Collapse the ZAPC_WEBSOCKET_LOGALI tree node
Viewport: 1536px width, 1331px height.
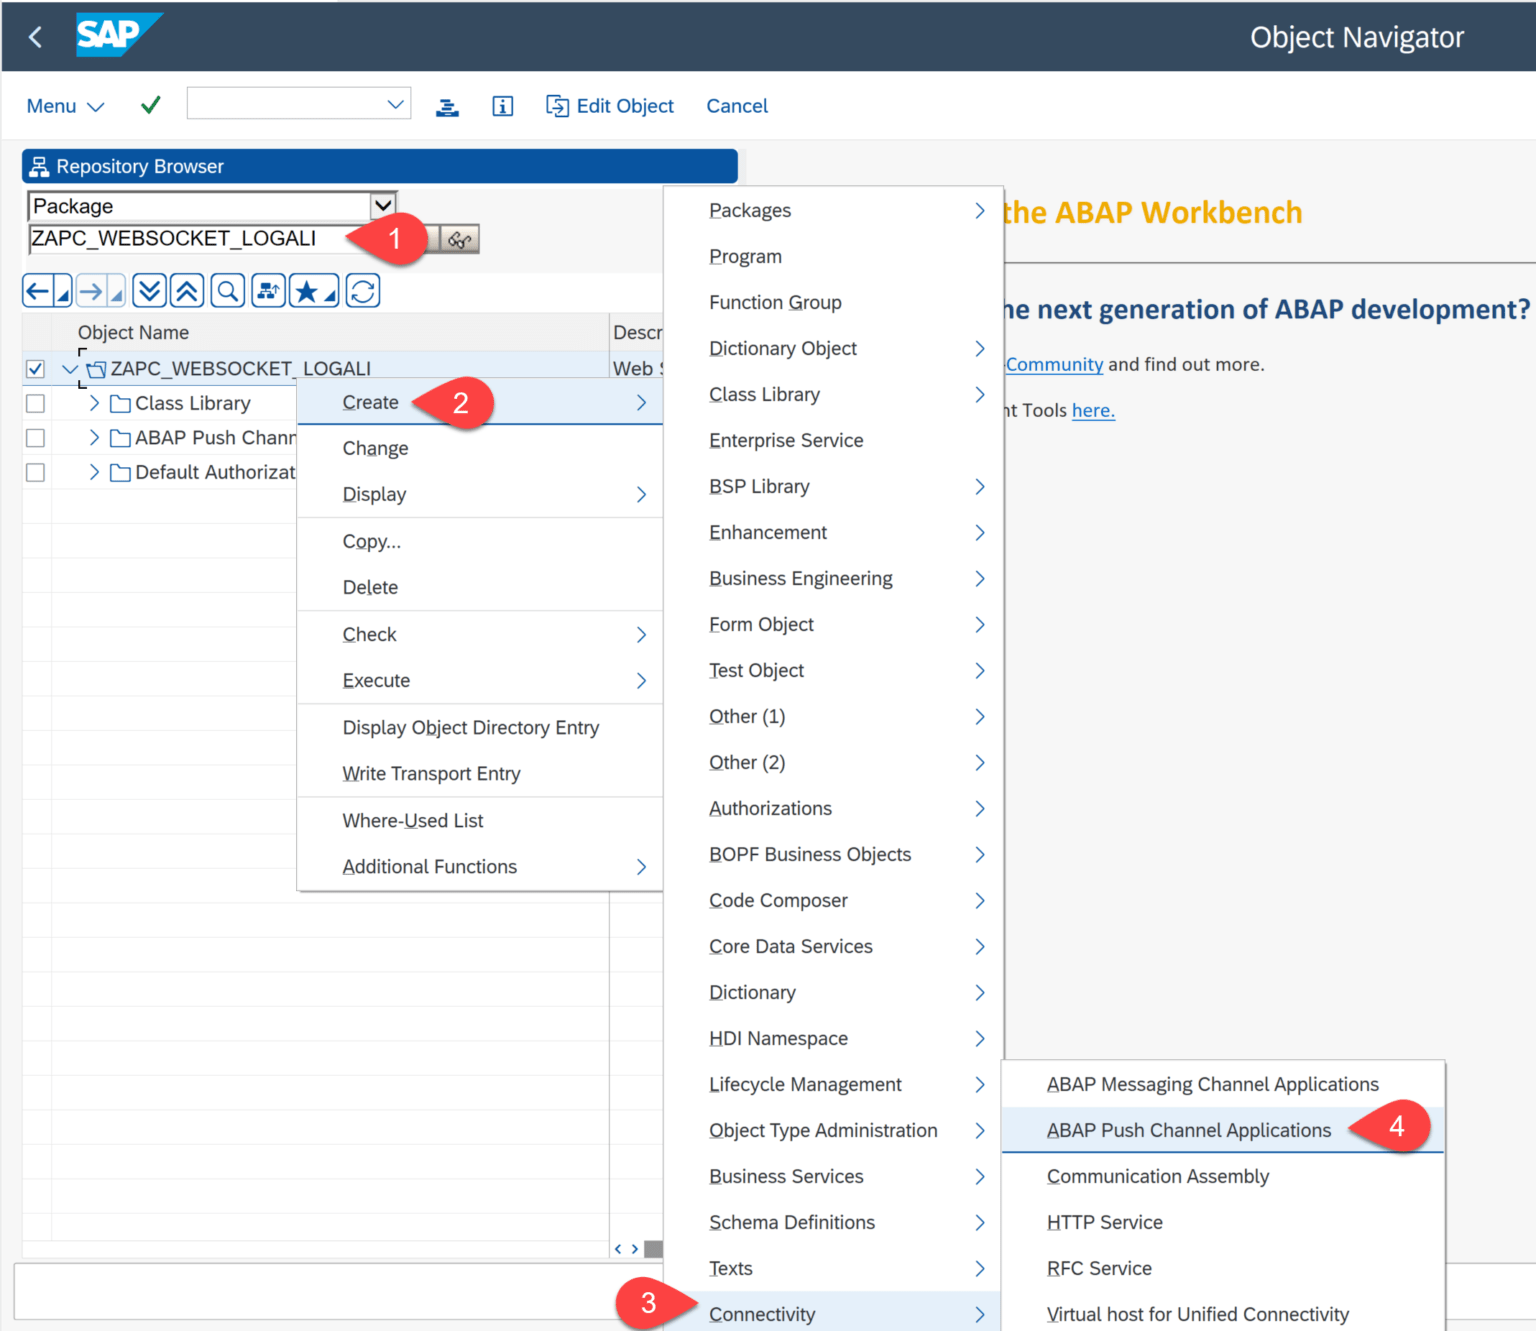(x=69, y=368)
